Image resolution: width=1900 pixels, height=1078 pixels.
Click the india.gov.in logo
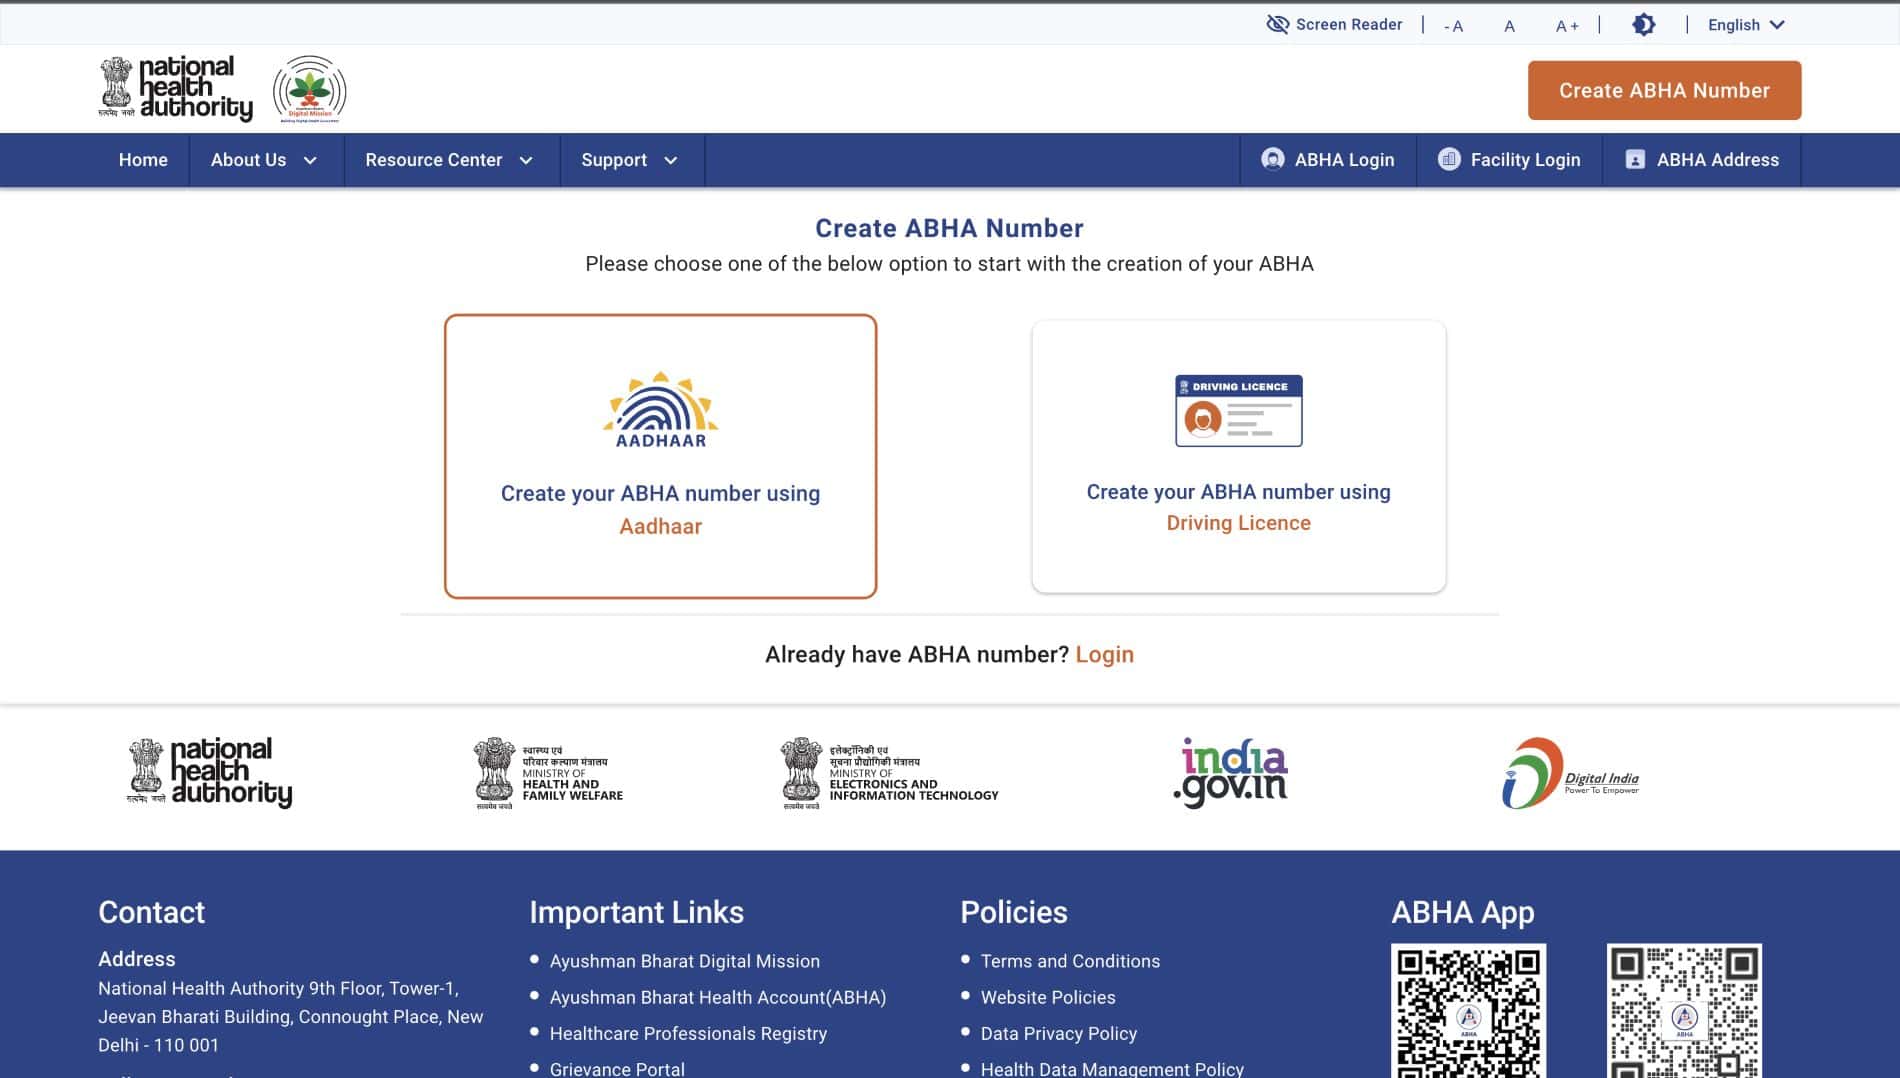click(x=1230, y=772)
